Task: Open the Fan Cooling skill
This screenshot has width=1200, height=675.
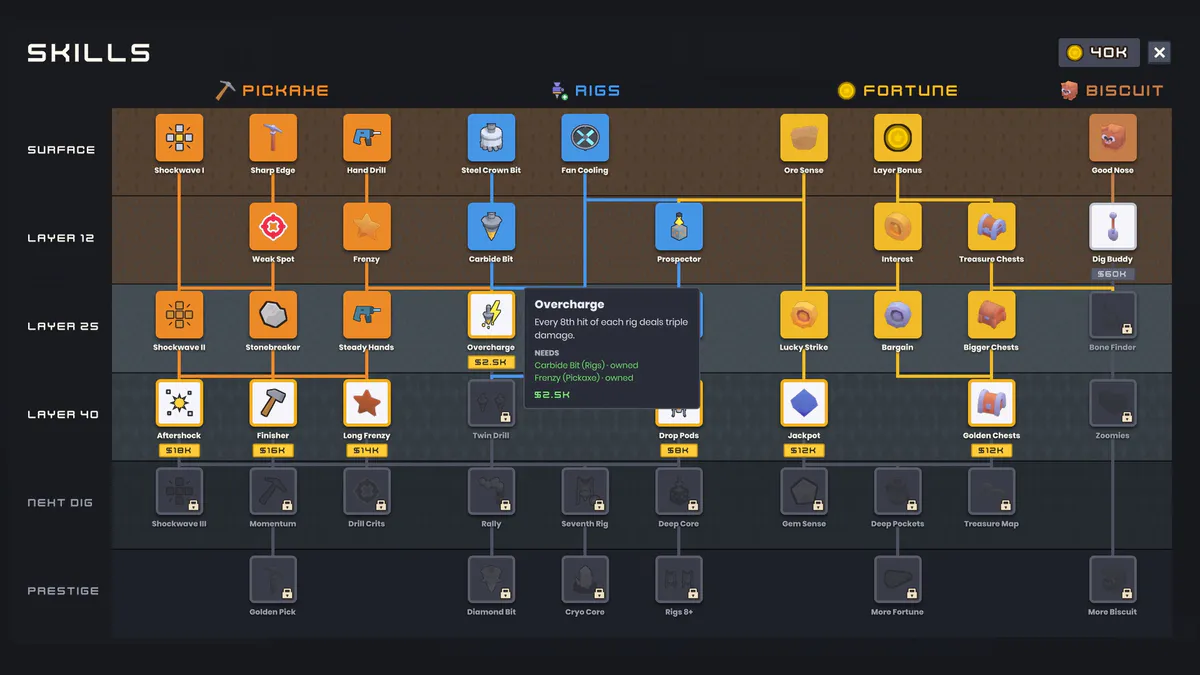Action: (x=585, y=138)
